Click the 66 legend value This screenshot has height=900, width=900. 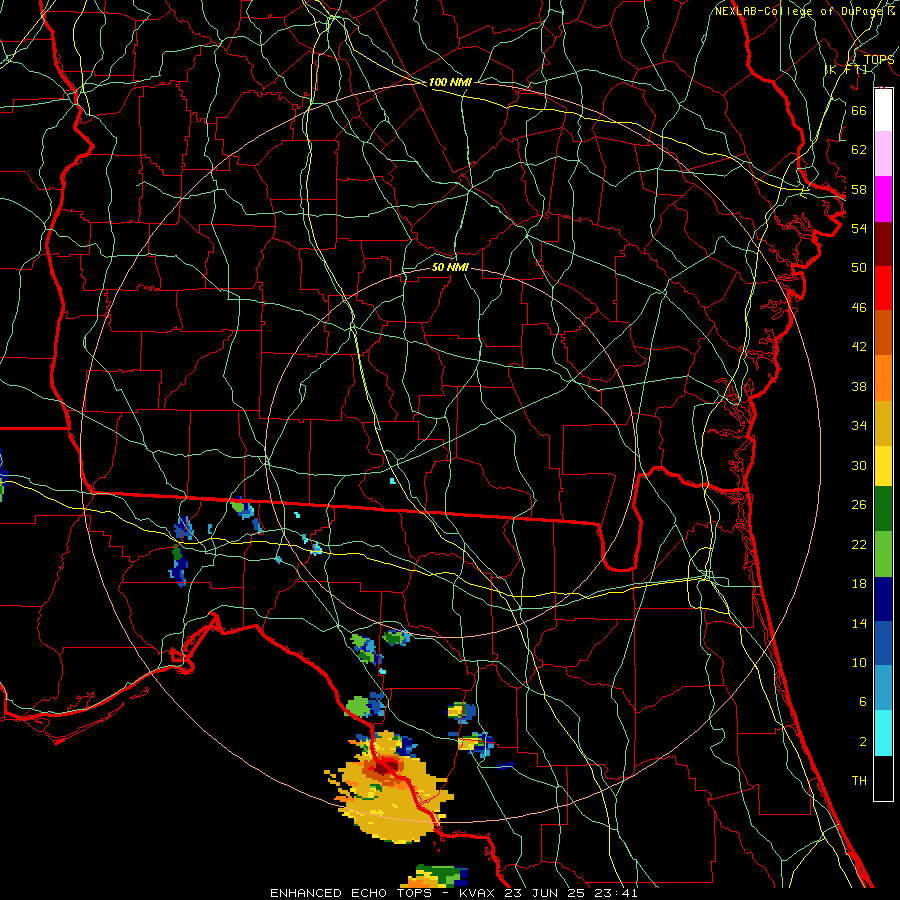(859, 111)
